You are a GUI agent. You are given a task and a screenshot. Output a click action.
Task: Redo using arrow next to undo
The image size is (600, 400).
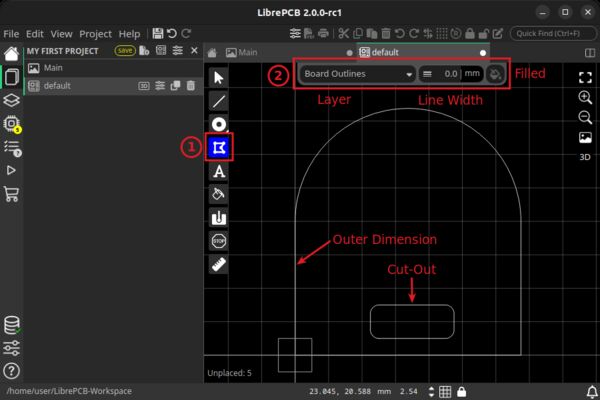coord(186,34)
